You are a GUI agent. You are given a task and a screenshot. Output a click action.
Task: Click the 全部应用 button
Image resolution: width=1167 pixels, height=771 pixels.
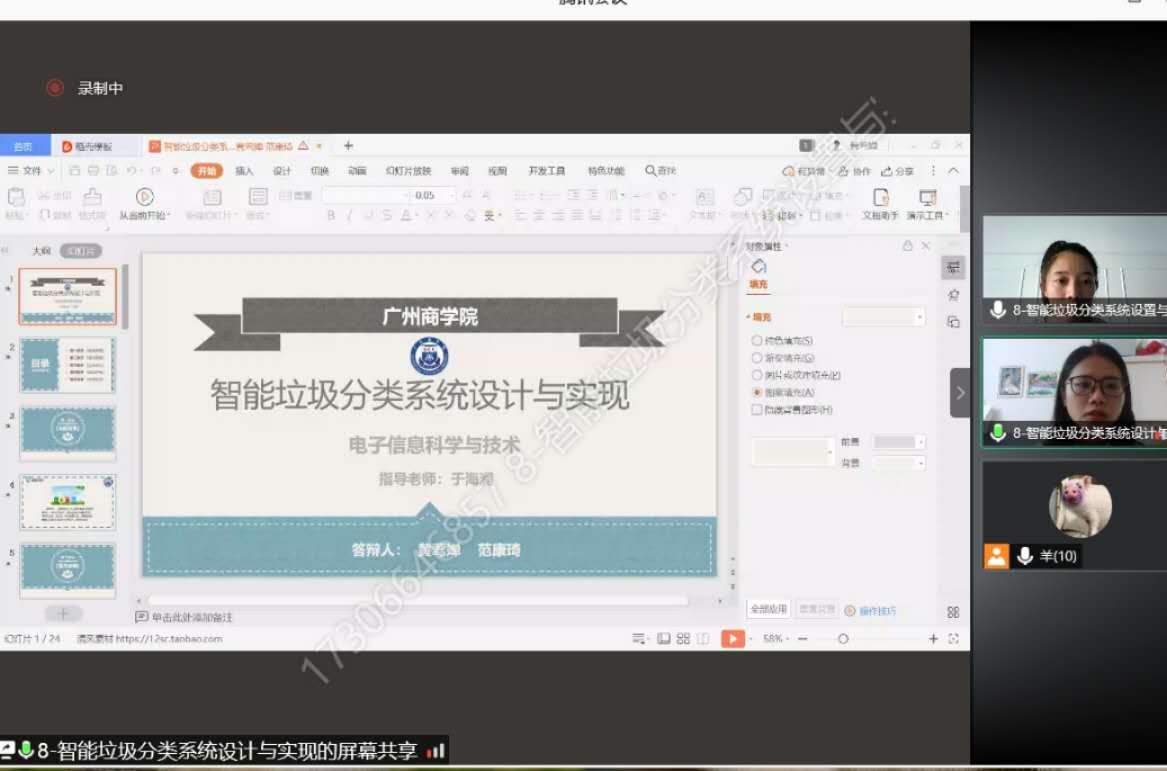coord(768,609)
